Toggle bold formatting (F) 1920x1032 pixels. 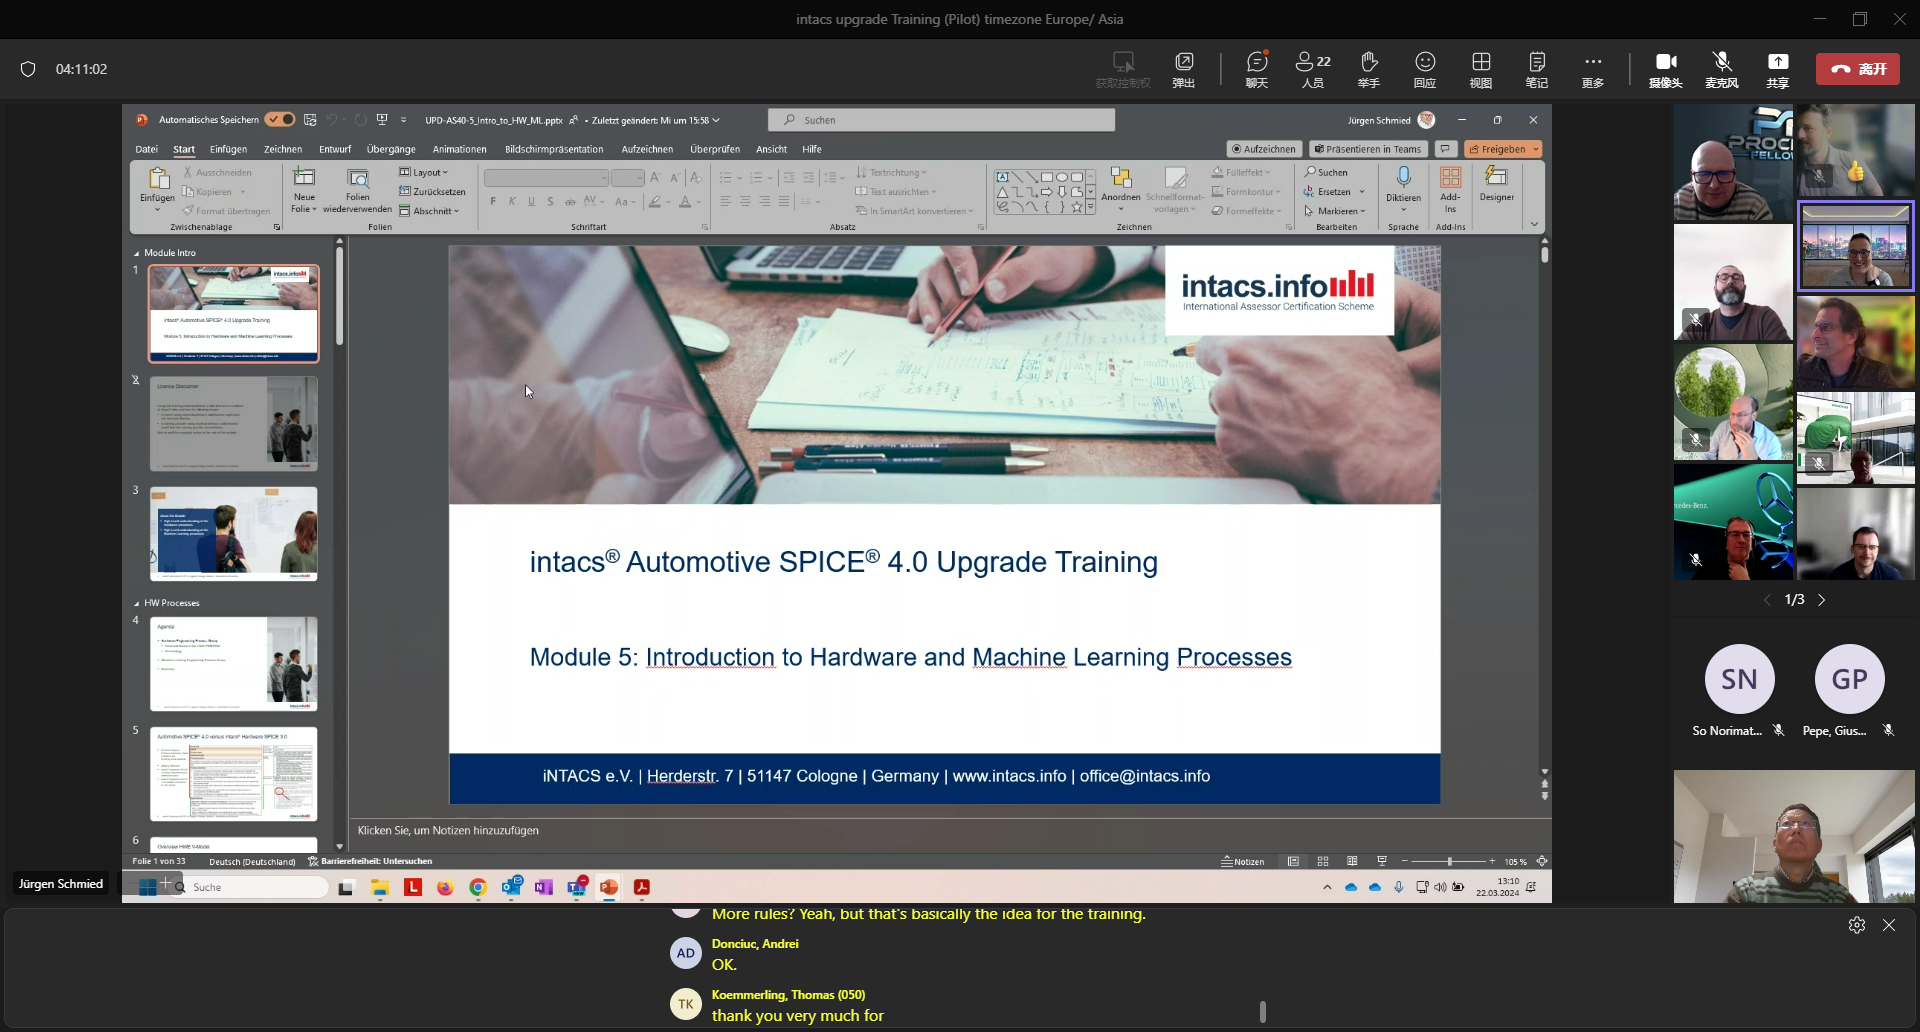point(493,201)
